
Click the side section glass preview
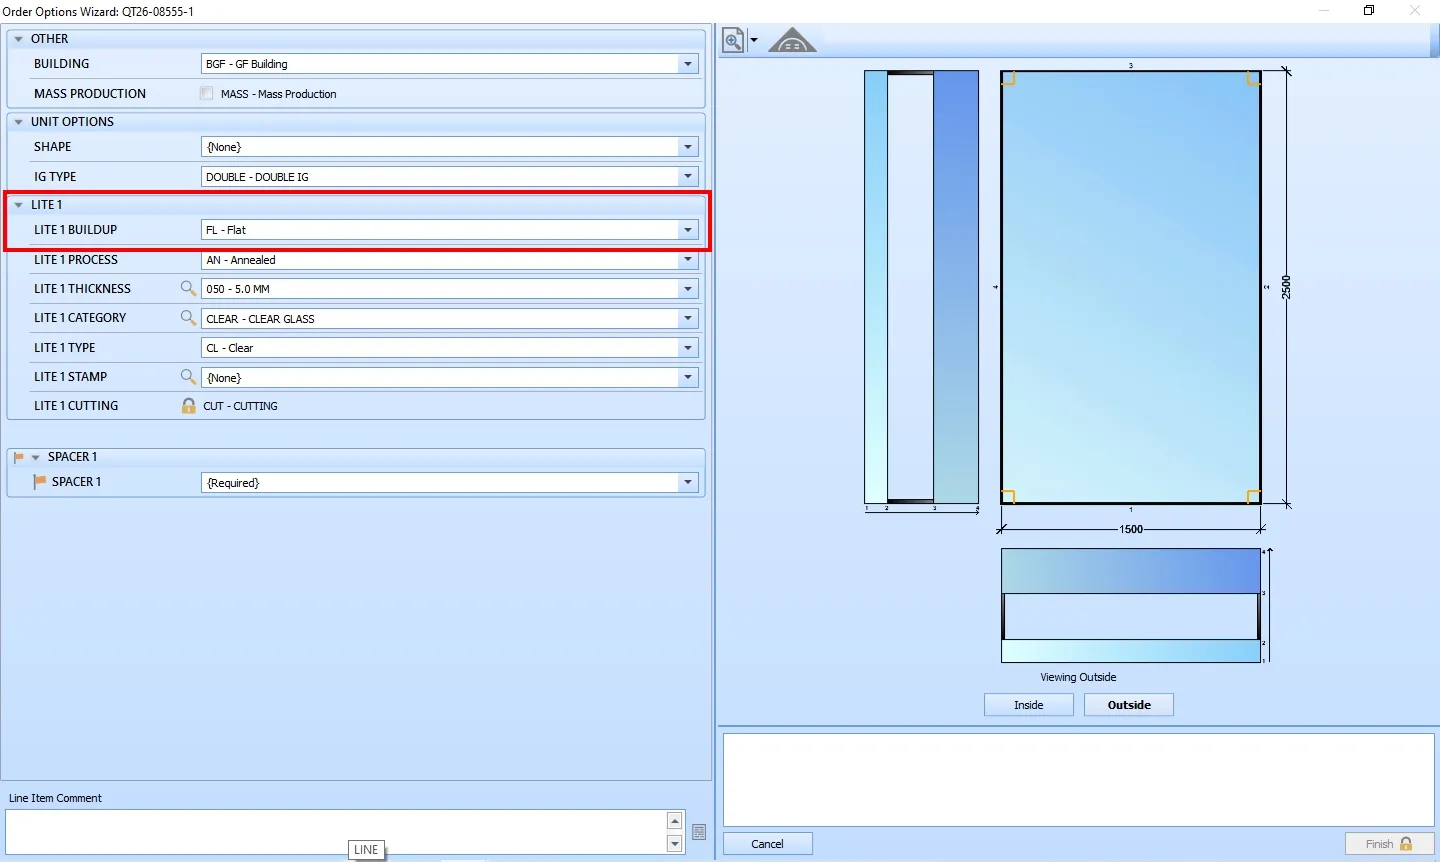(x=921, y=287)
